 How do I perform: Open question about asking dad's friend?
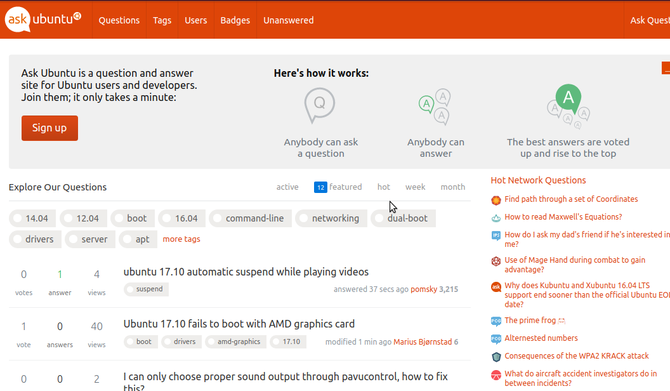pyautogui.click(x=587, y=239)
